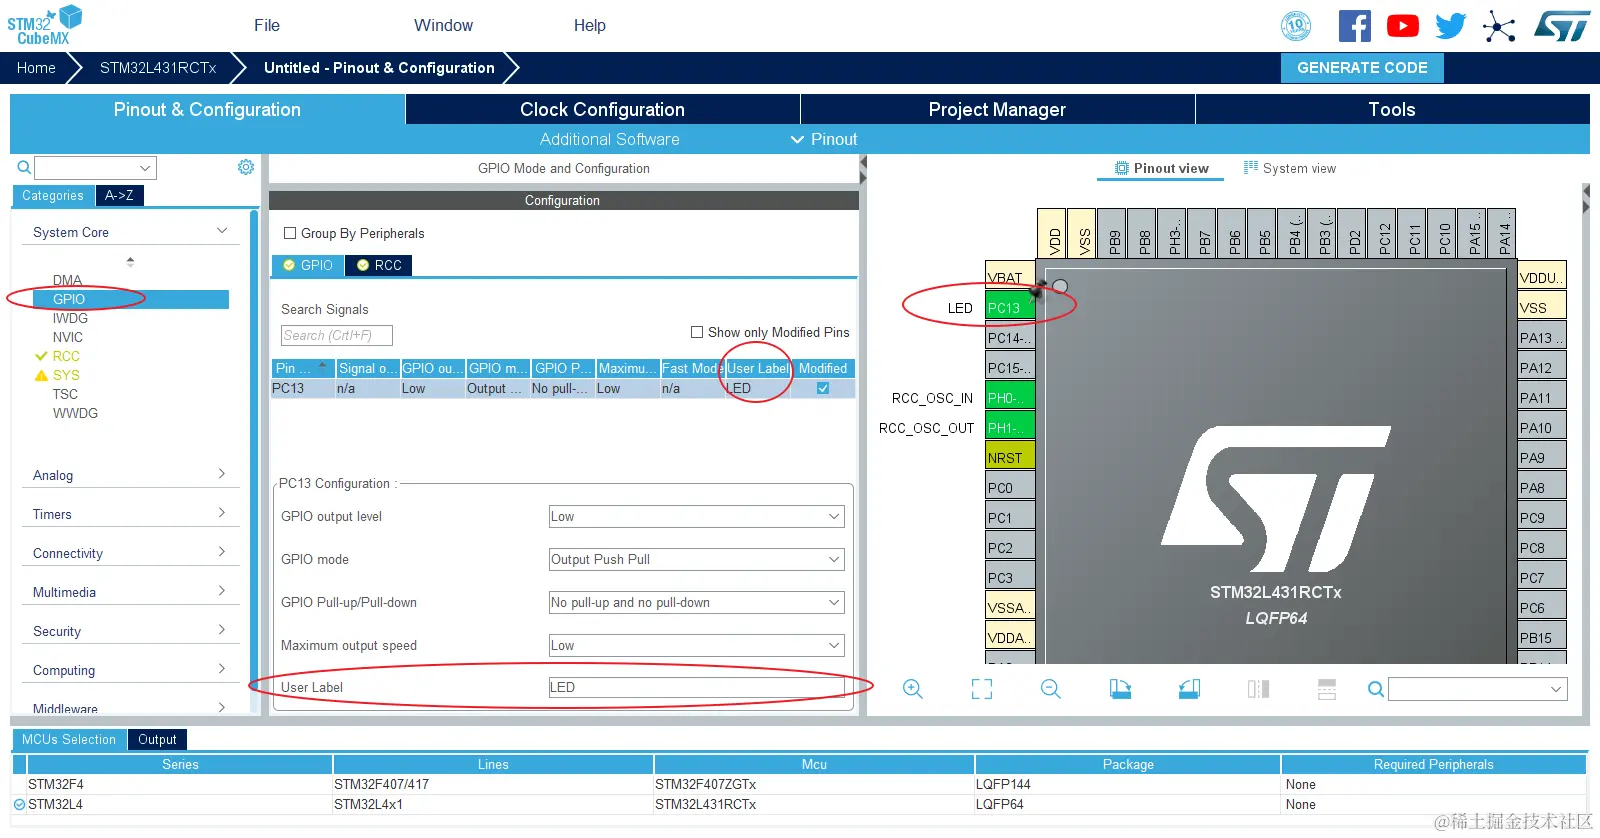Viewport: 1600px width, 838px height.
Task: Zoom out of the pinout view
Action: [x=1051, y=689]
